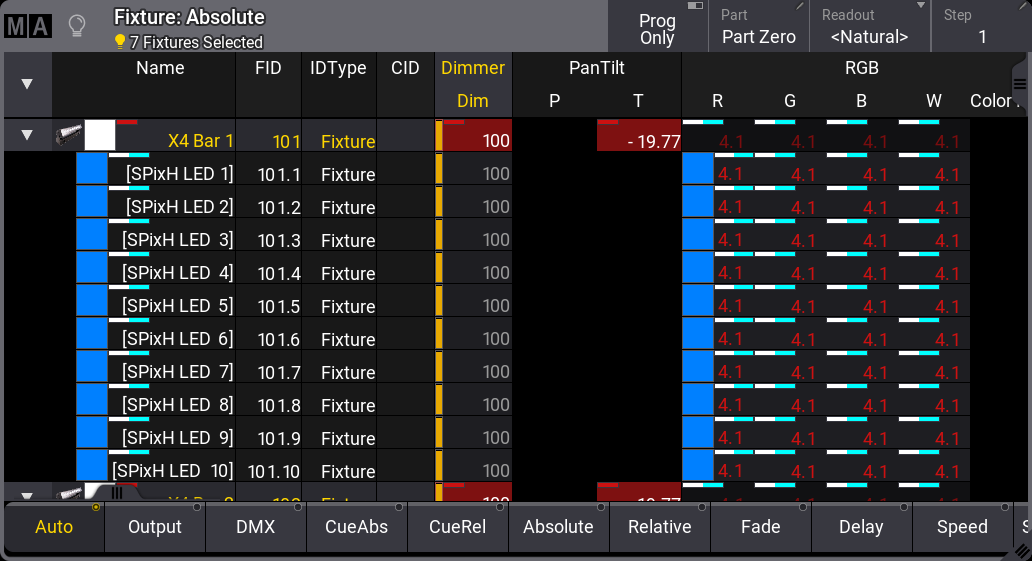This screenshot has width=1032, height=561.
Task: Select the CueAbs layer tab
Action: coord(357,527)
